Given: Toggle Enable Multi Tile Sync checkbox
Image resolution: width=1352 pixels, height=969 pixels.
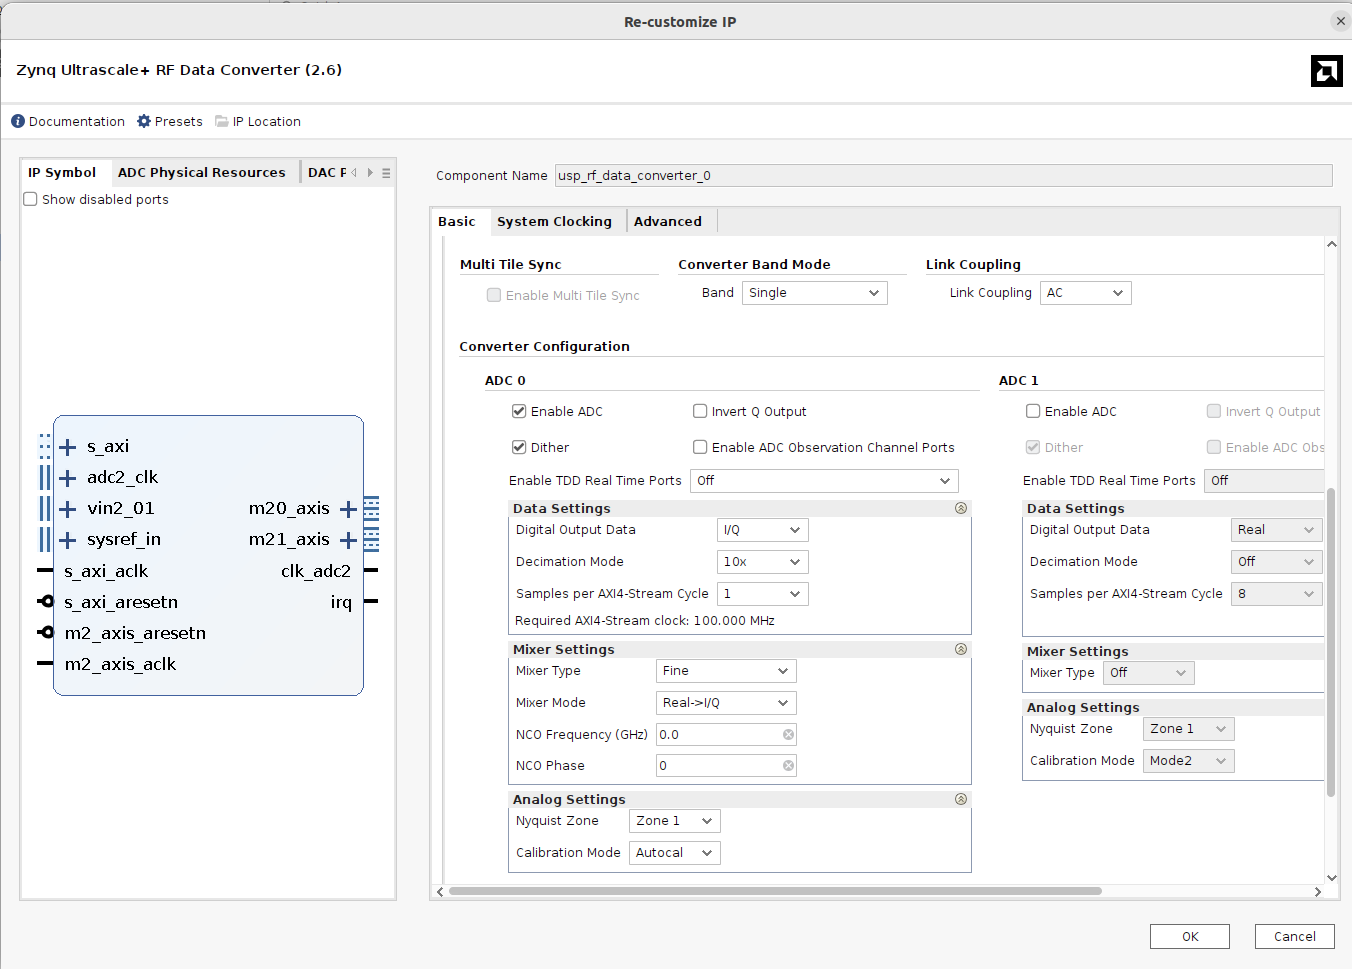Looking at the screenshot, I should 494,295.
